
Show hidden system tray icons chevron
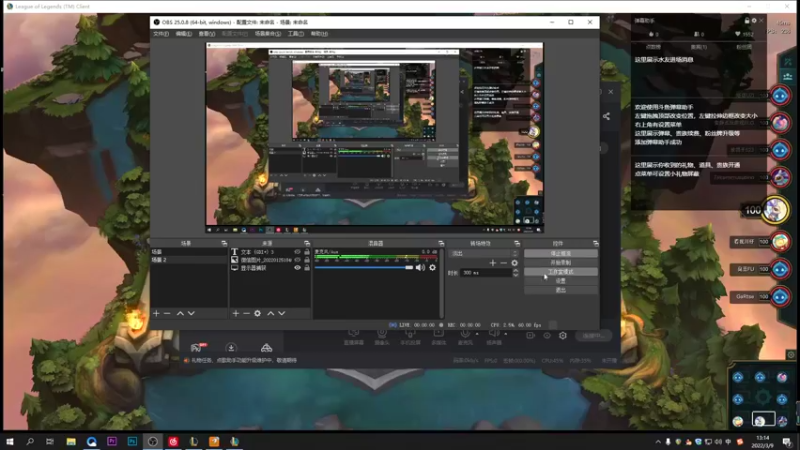point(658,441)
